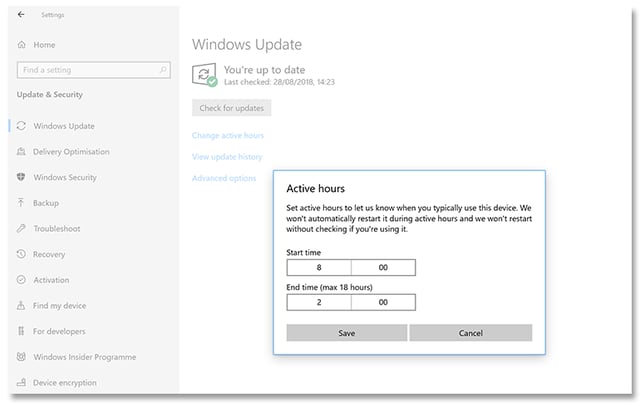
Task: Click the For developers tools icon
Action: 21,331
